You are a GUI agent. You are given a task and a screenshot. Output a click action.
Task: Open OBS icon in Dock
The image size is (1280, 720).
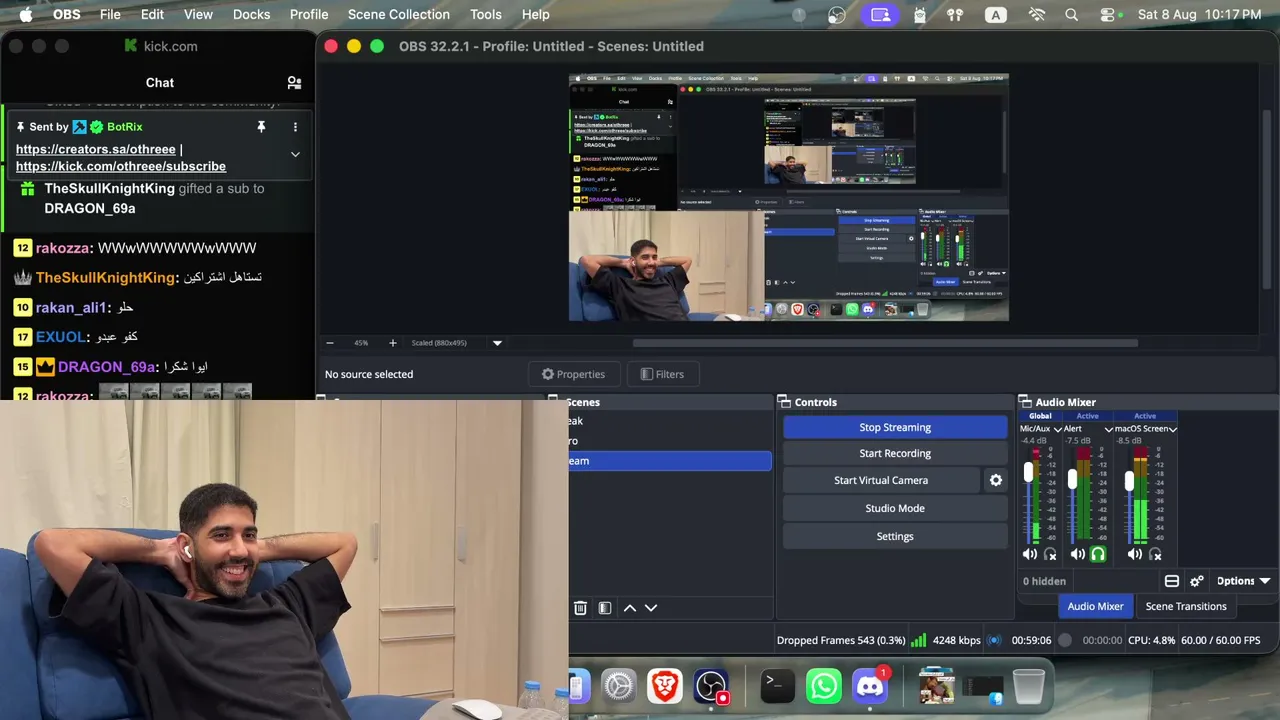[x=711, y=686]
